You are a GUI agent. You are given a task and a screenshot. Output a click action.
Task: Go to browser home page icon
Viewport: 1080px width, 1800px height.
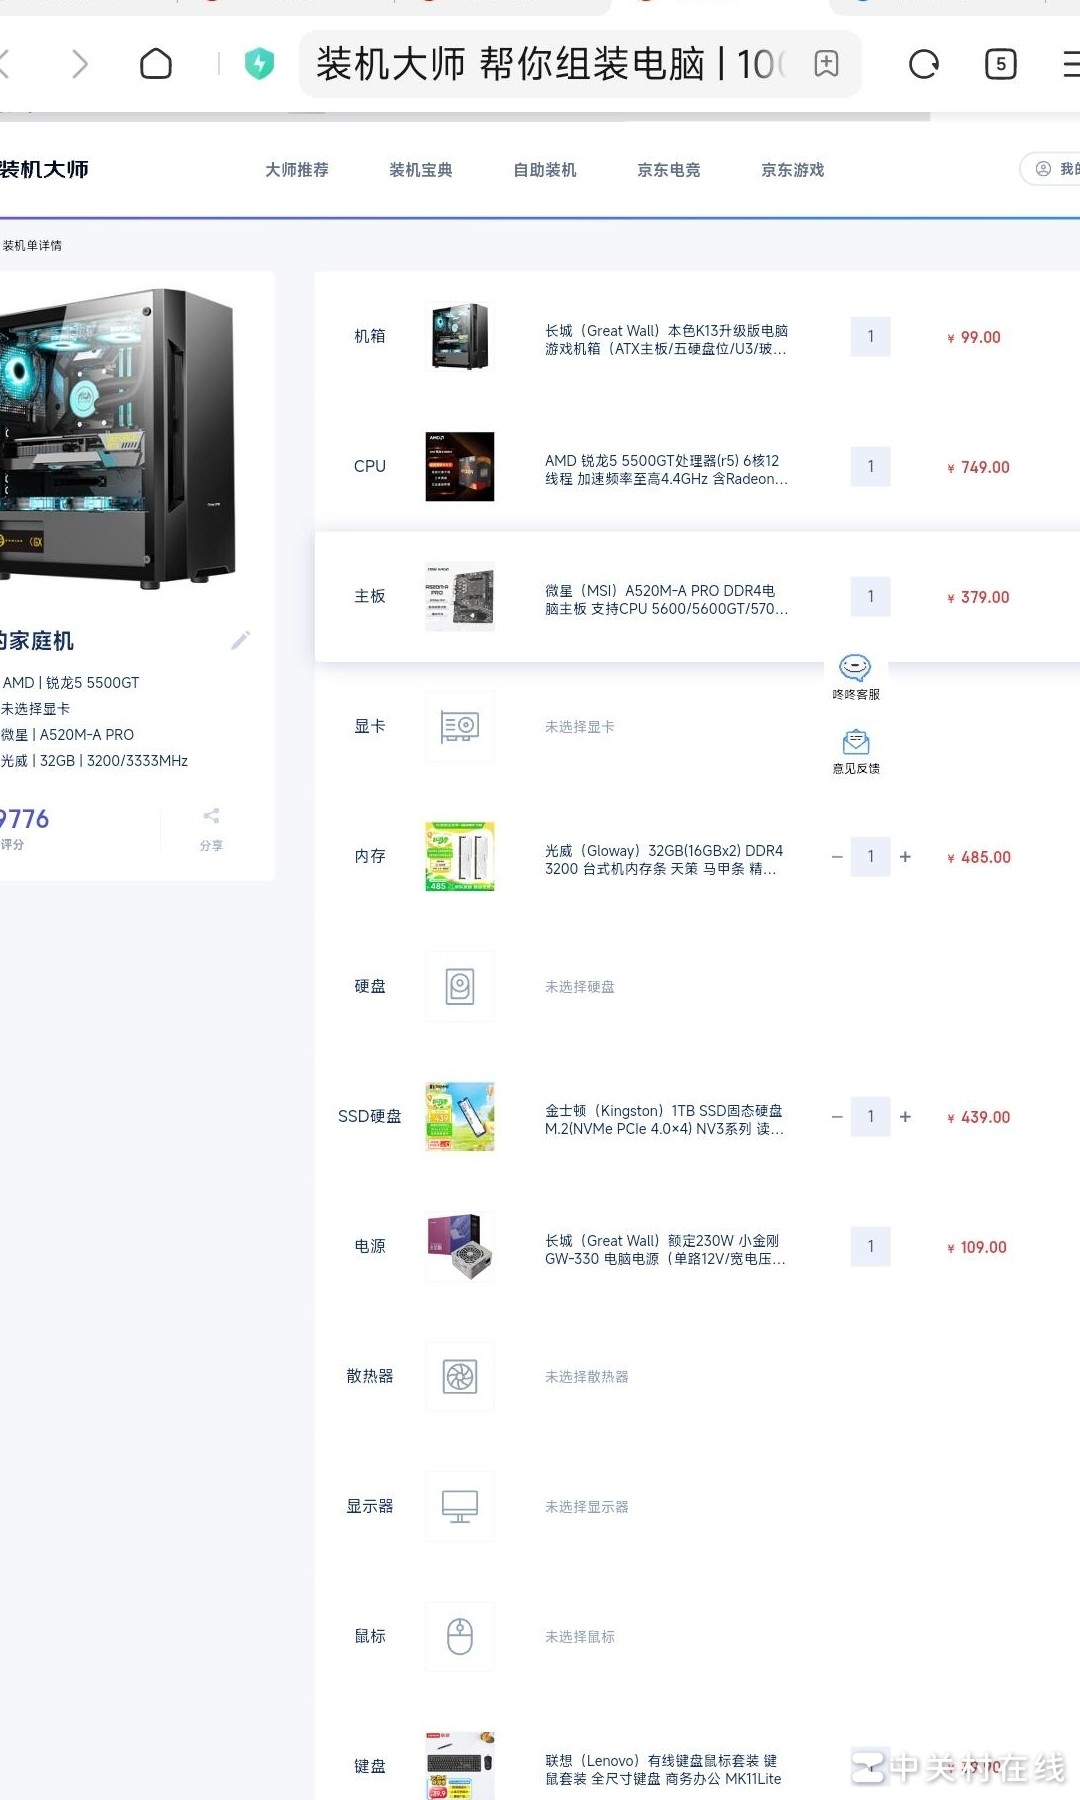(x=156, y=64)
